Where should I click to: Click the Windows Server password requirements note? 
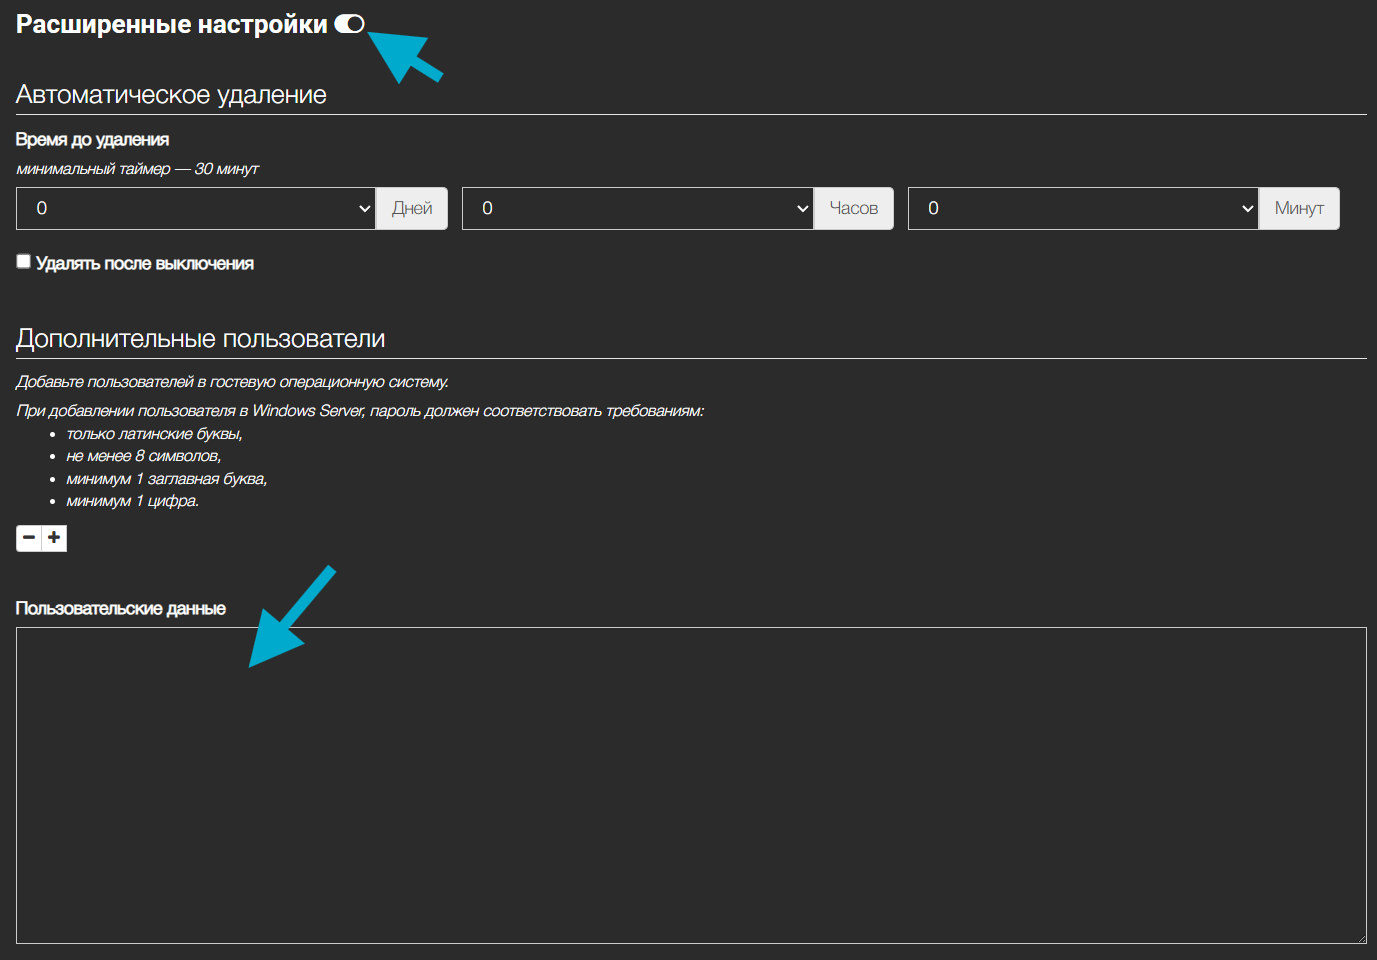click(x=360, y=411)
